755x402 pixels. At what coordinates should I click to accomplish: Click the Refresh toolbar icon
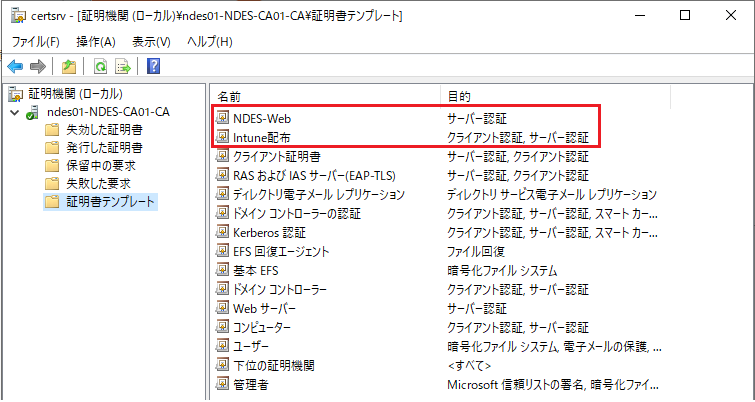(100, 66)
